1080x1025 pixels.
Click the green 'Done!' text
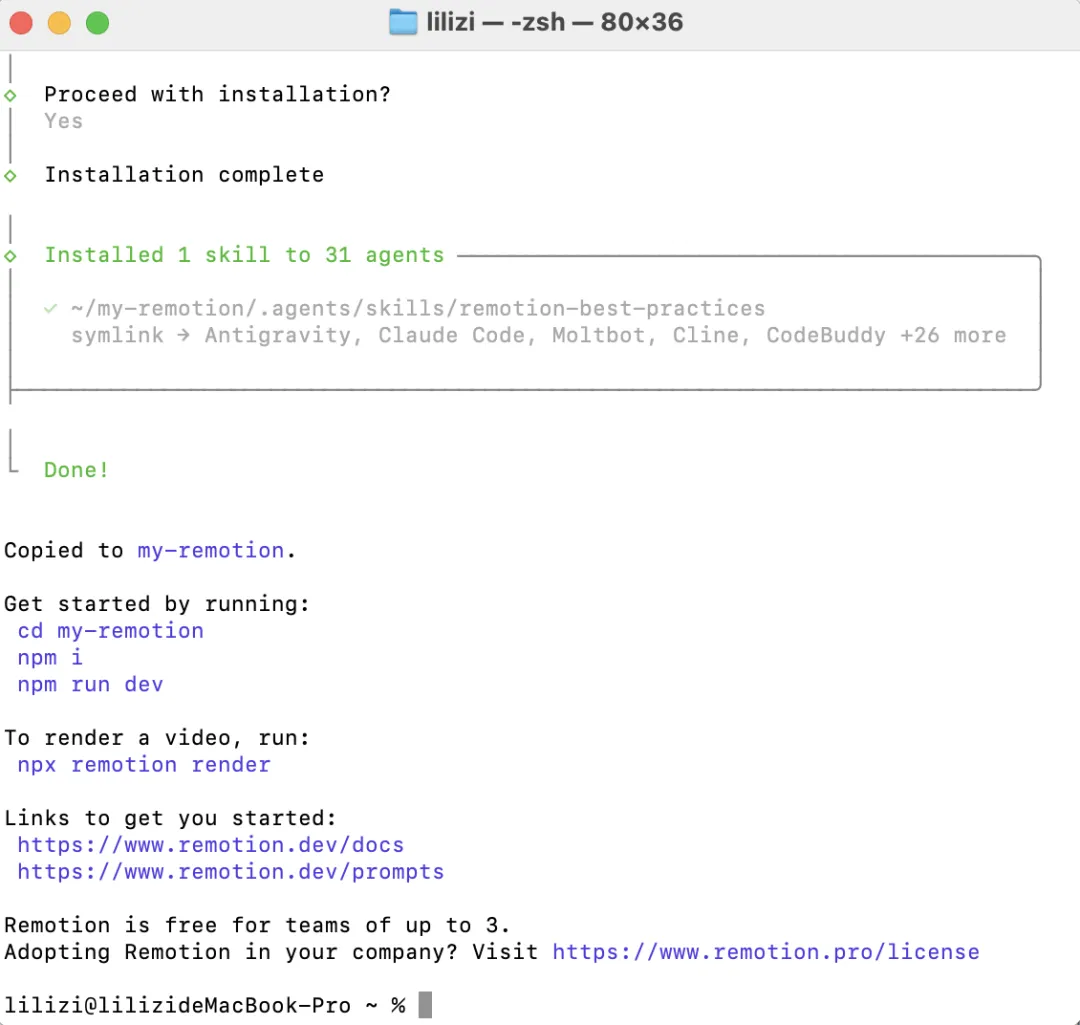[x=76, y=470]
